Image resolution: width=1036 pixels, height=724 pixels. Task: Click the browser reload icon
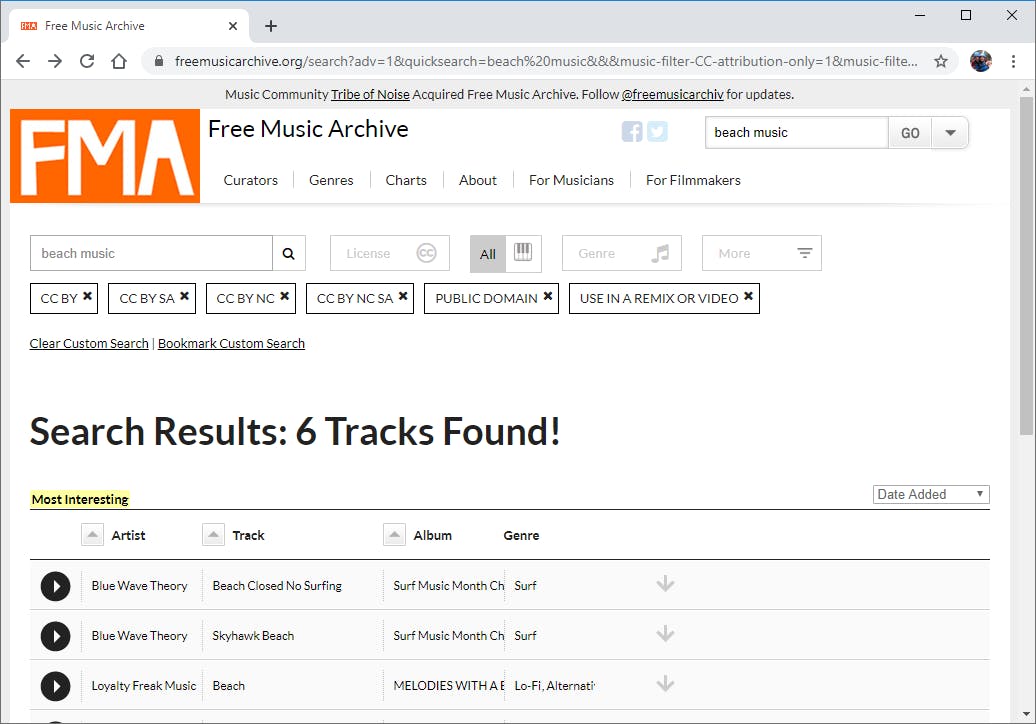87,61
